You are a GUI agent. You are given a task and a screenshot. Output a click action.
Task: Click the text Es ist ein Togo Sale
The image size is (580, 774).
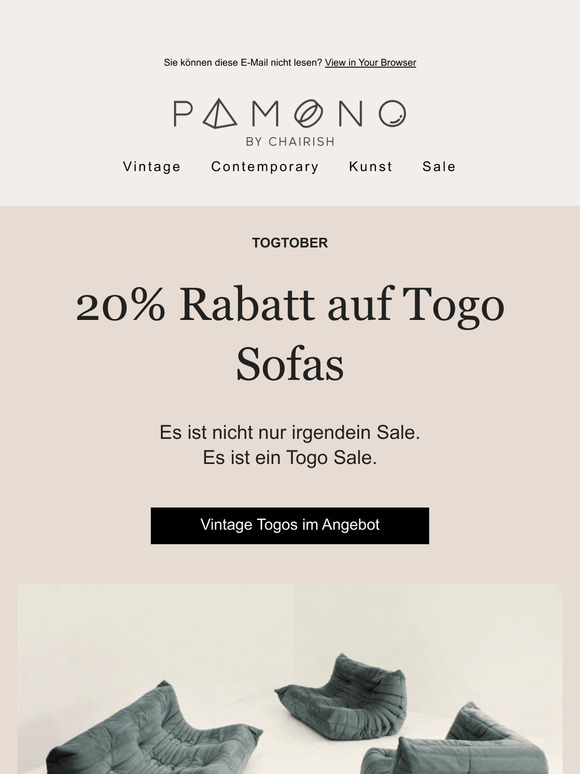tap(290, 457)
